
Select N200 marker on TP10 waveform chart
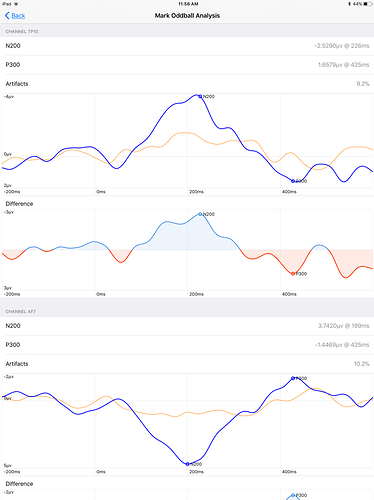[200, 96]
